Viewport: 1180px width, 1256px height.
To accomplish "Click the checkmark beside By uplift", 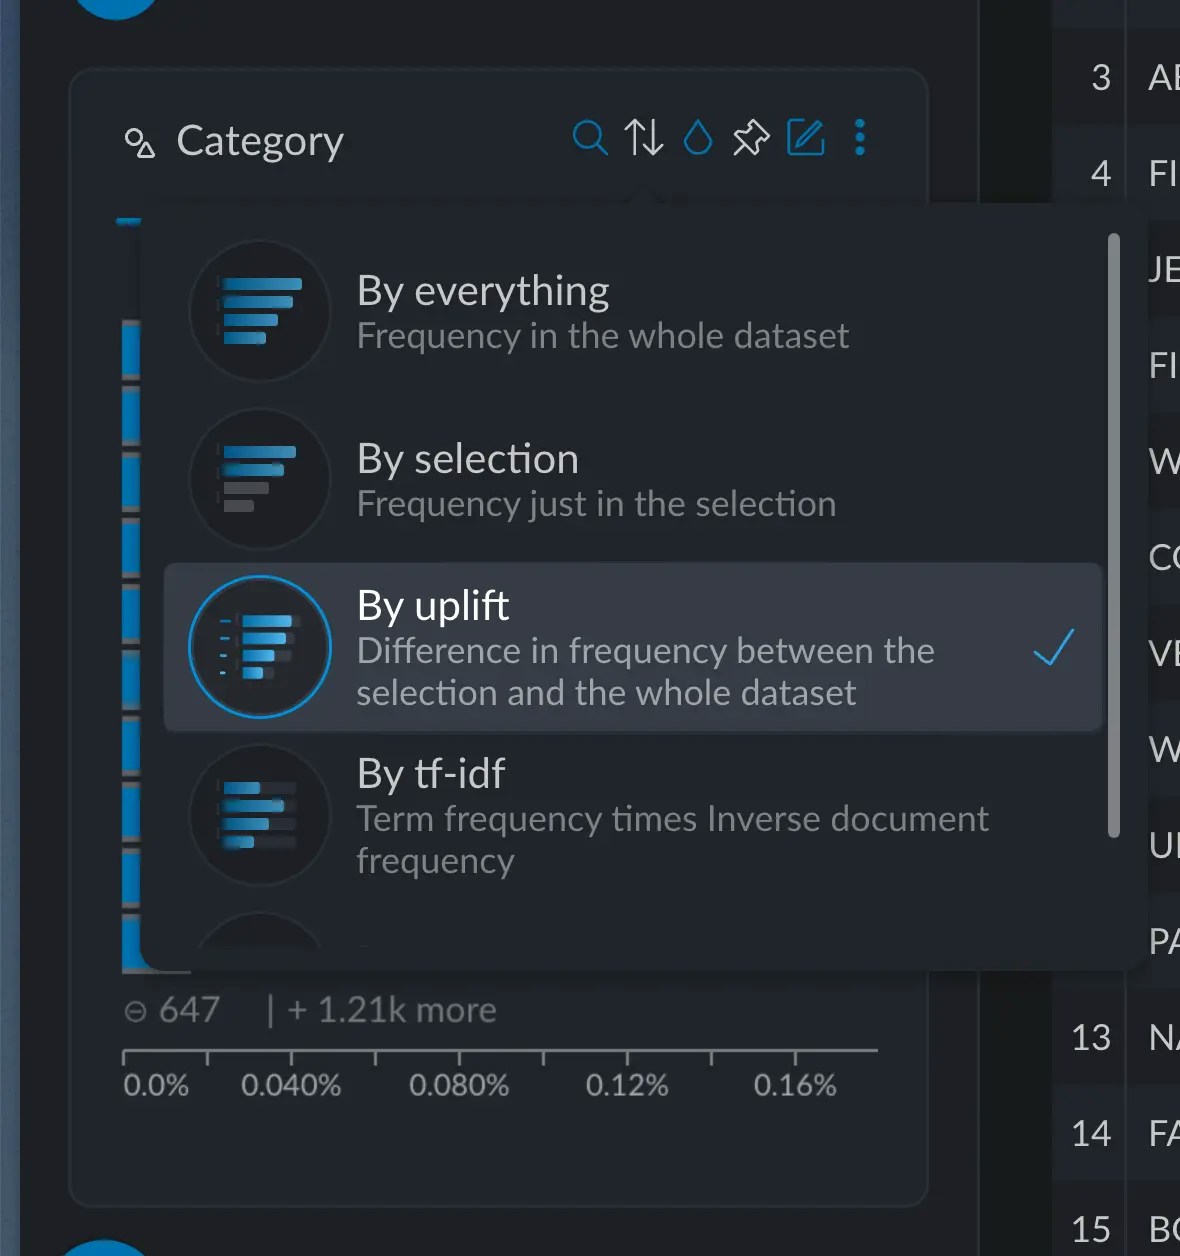I will [1052, 649].
